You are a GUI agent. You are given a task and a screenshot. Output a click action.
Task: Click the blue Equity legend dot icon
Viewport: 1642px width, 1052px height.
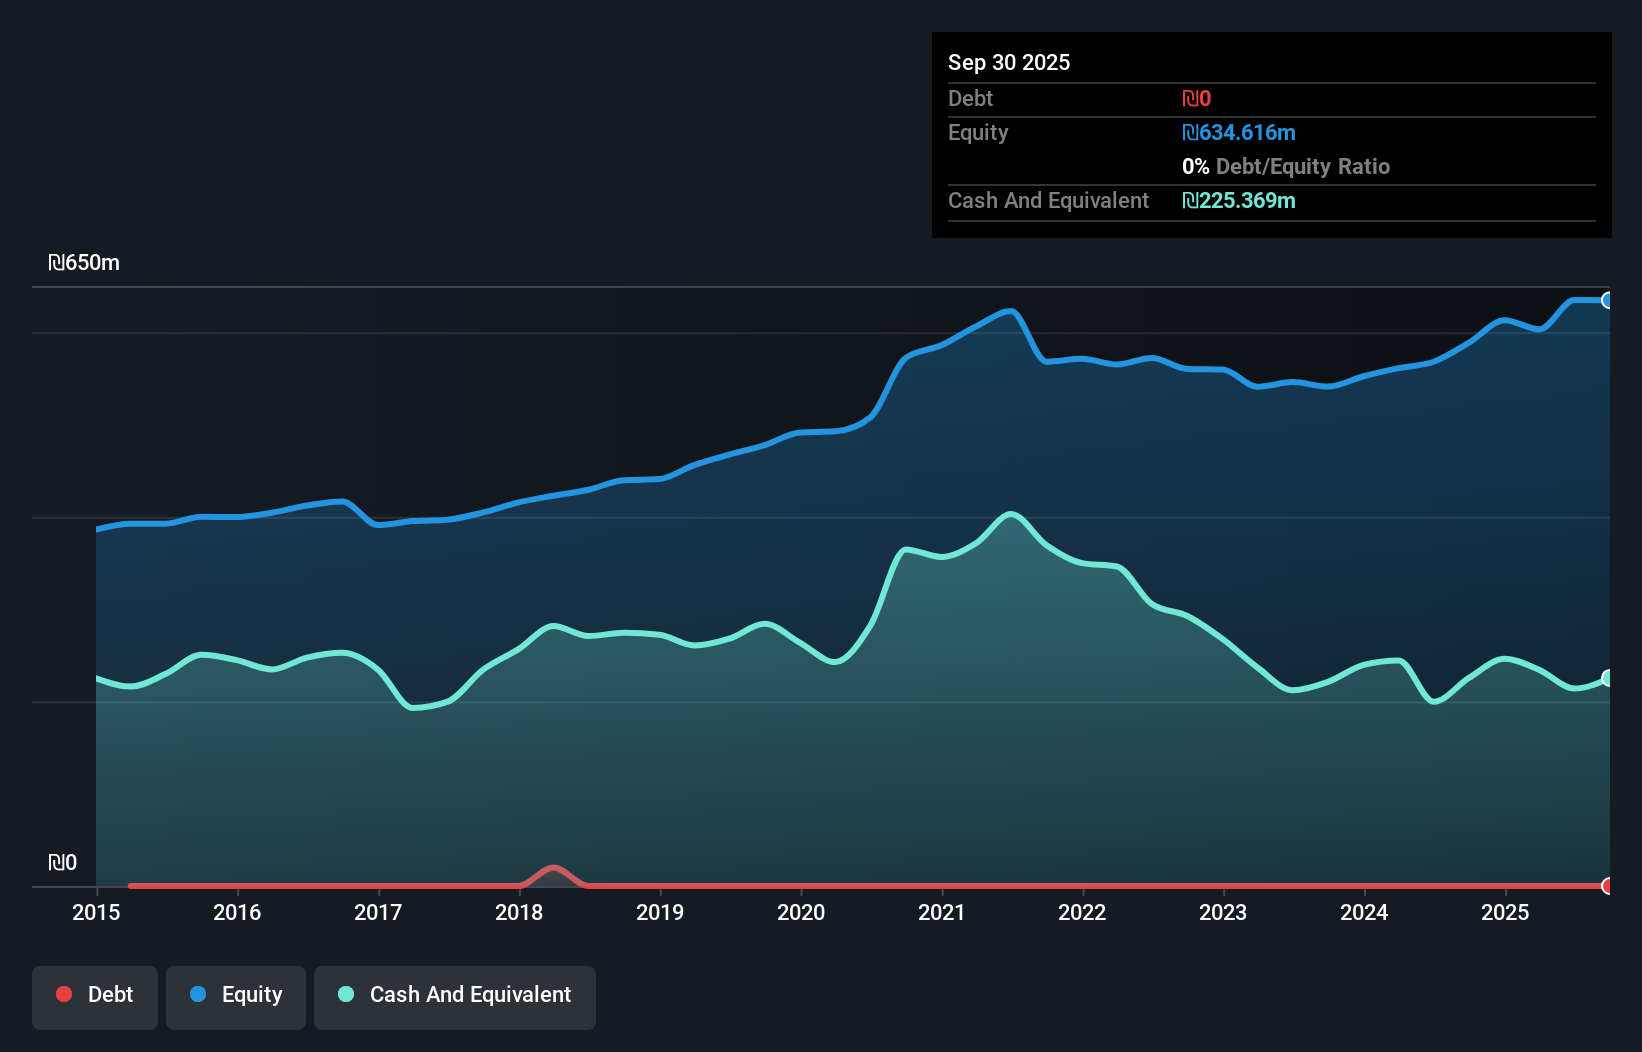(199, 994)
